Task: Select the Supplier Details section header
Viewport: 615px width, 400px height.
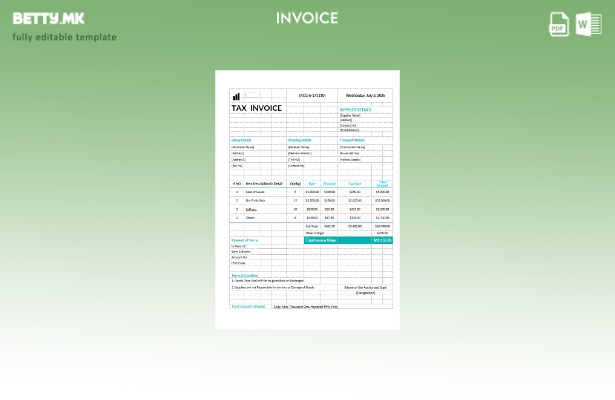Action: [x=355, y=110]
